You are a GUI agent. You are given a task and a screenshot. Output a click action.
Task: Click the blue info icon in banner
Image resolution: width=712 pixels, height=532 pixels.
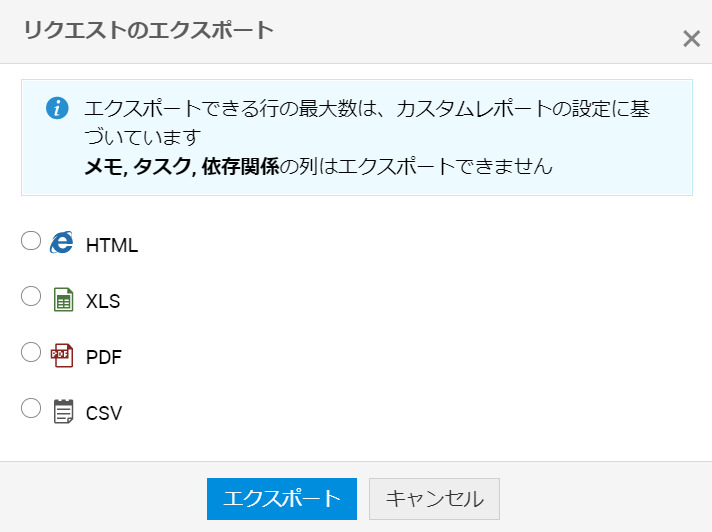point(57,108)
